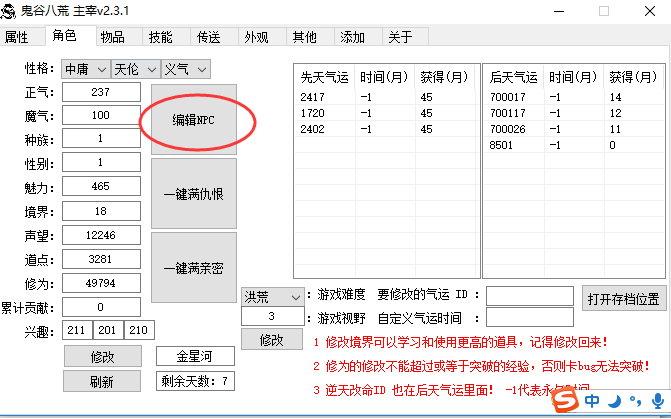671x419 pixels.
Task: Click the first 兴趣 field showing 211
Action: pos(77,330)
